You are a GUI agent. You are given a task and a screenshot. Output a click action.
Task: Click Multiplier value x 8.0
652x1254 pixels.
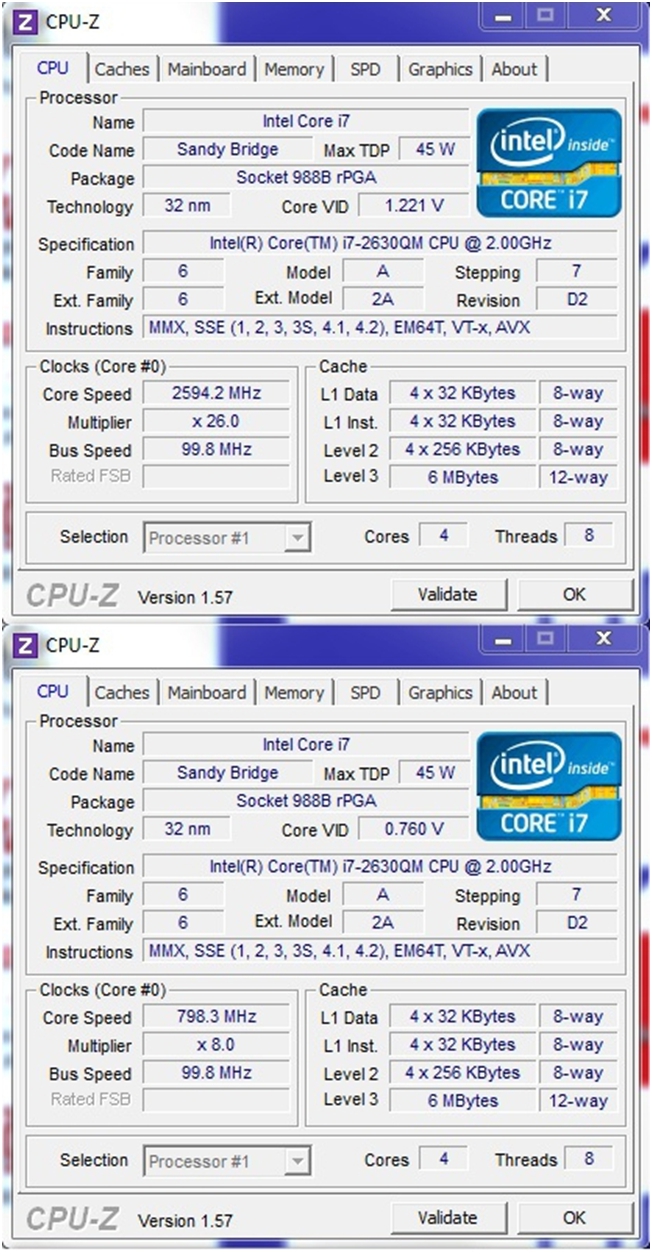pos(217,1044)
